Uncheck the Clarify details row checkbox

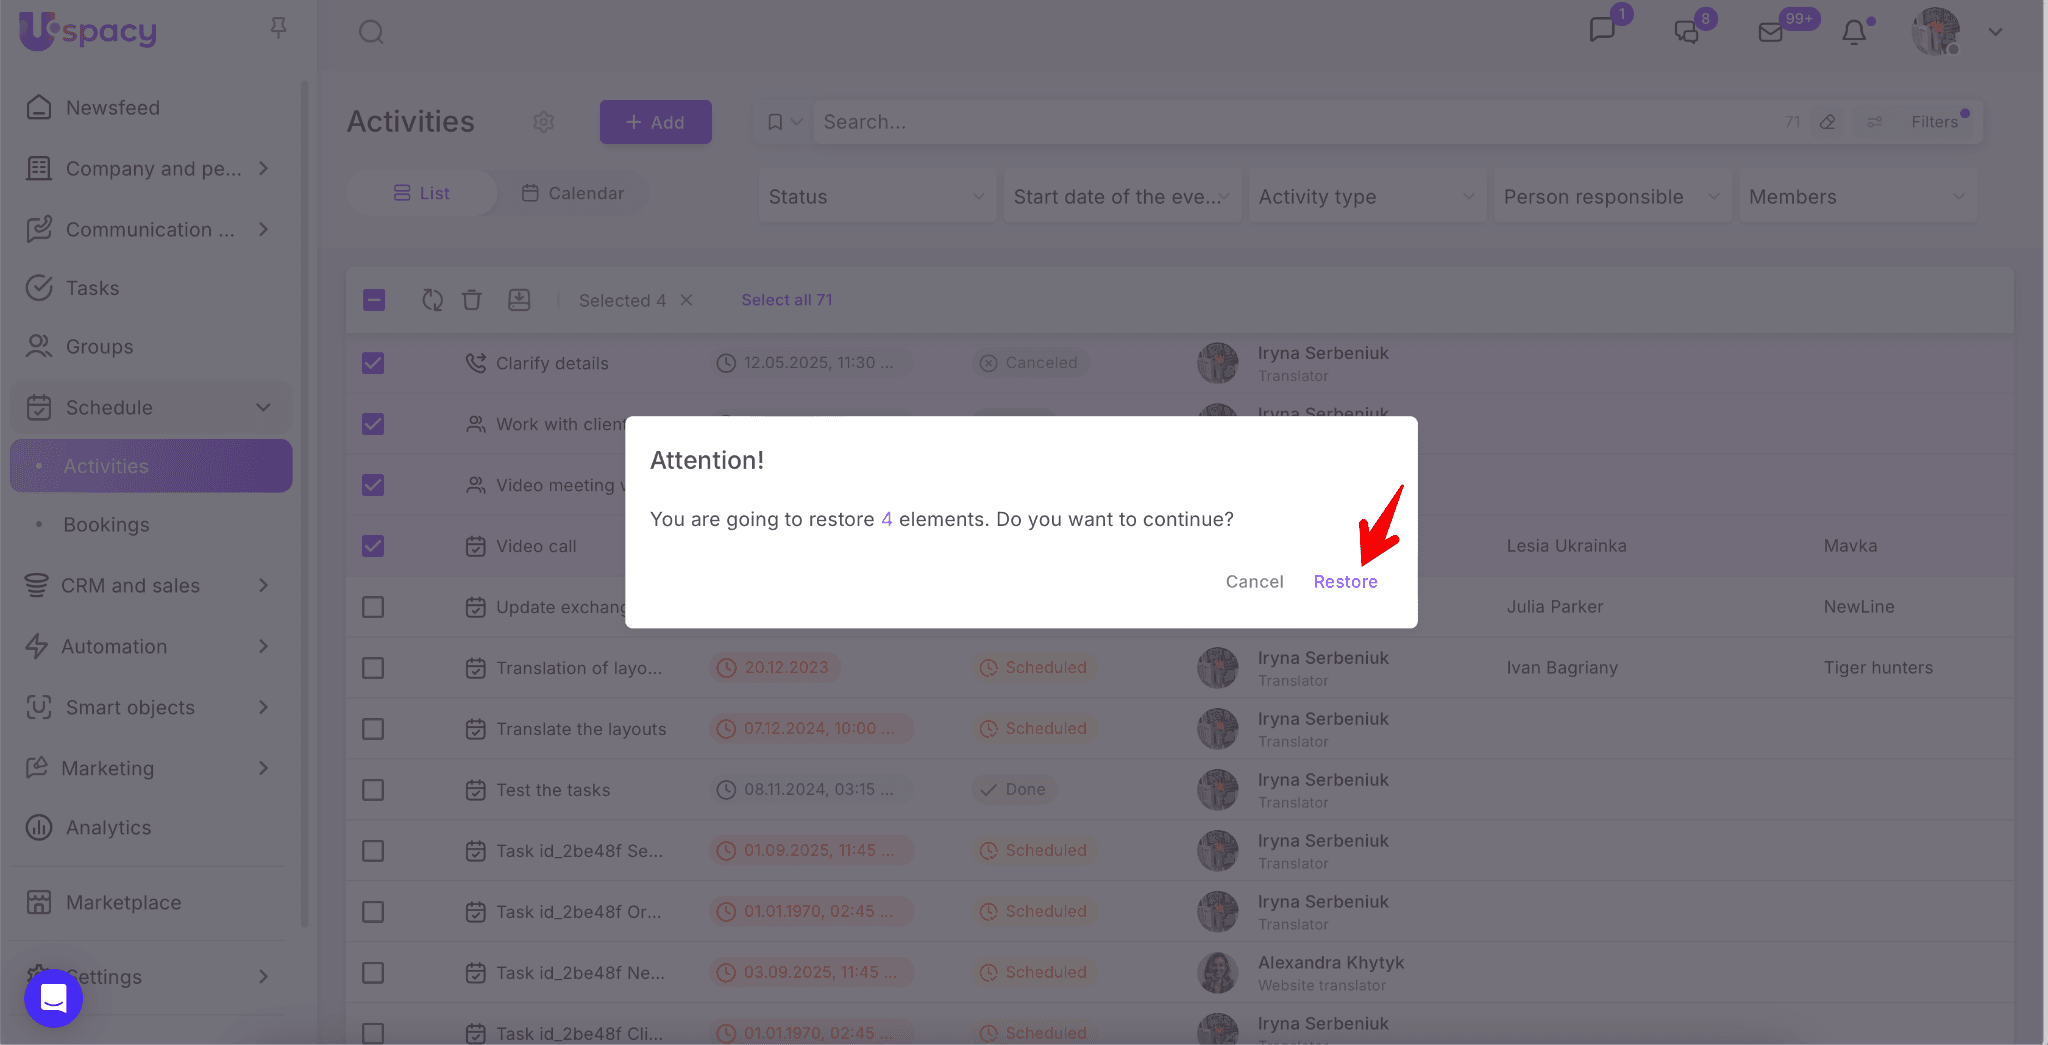pyautogui.click(x=373, y=363)
